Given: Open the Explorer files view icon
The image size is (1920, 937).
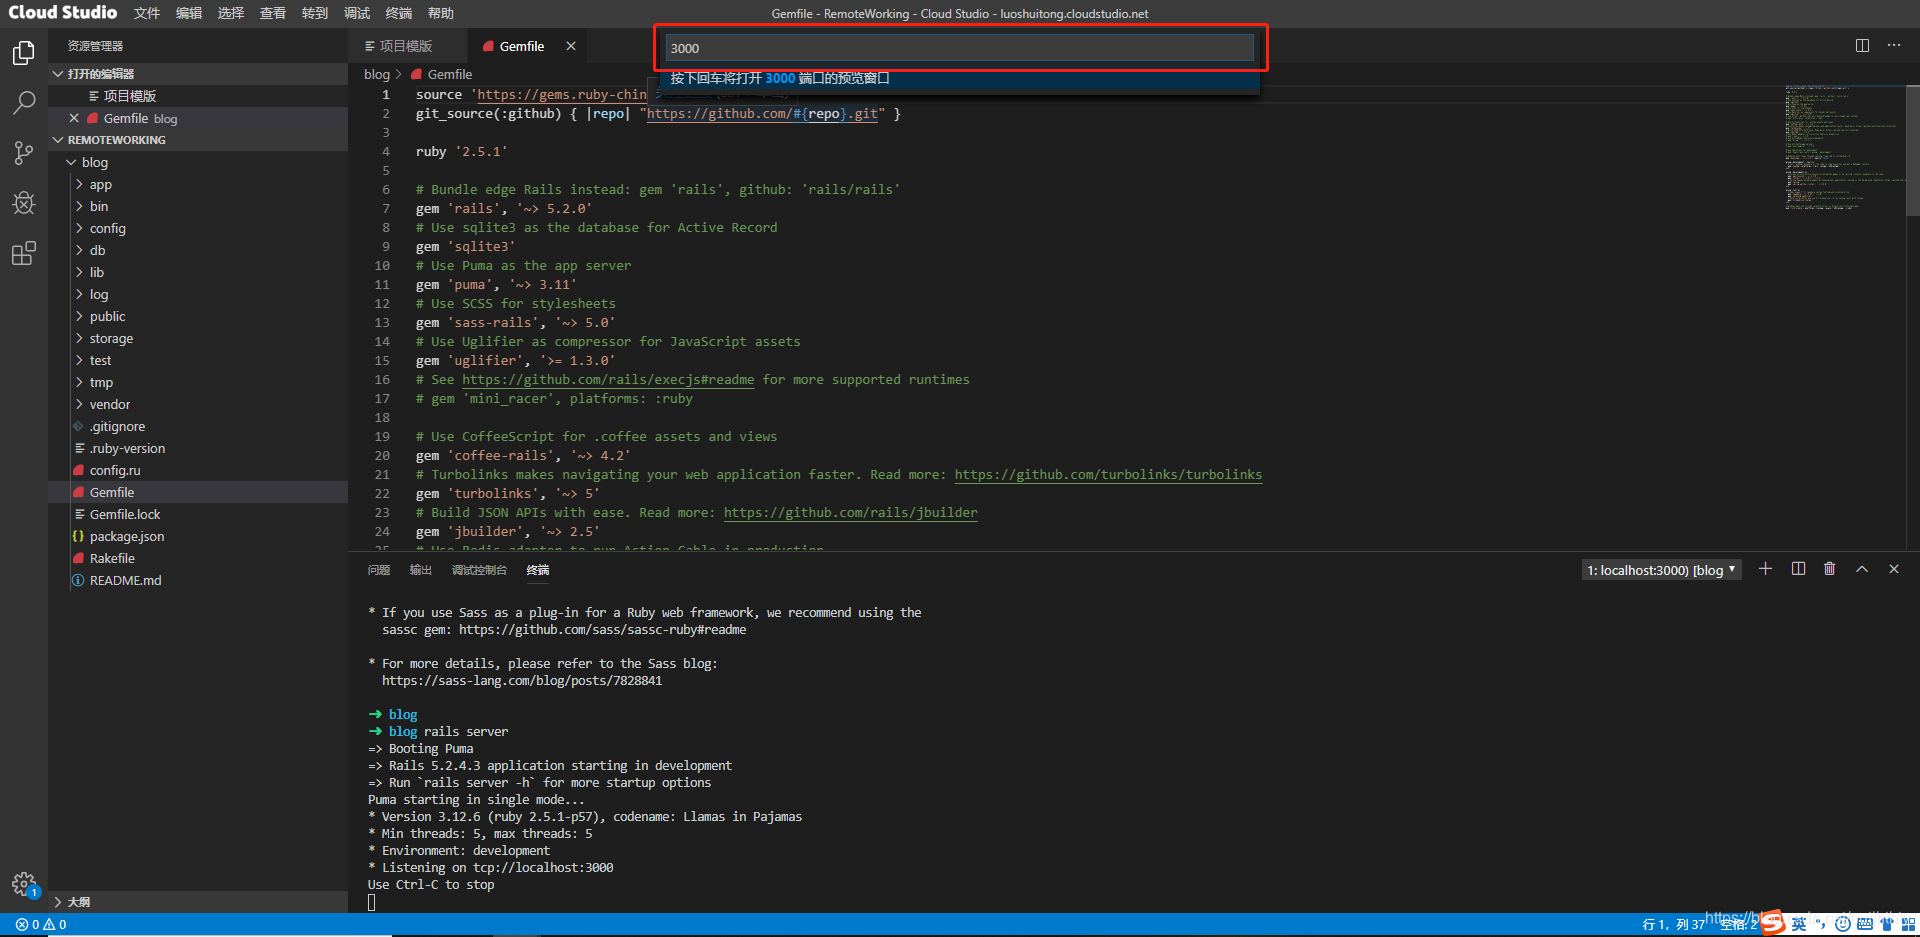Looking at the screenshot, I should pyautogui.click(x=24, y=52).
